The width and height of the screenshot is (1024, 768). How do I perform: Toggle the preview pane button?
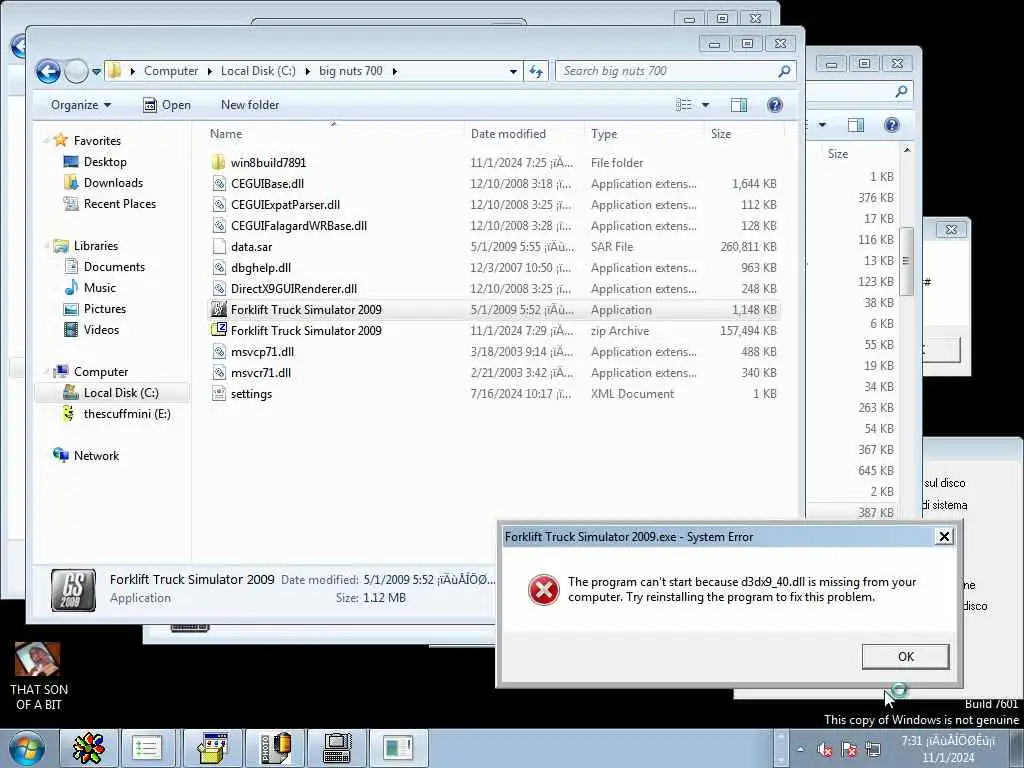[x=739, y=105]
